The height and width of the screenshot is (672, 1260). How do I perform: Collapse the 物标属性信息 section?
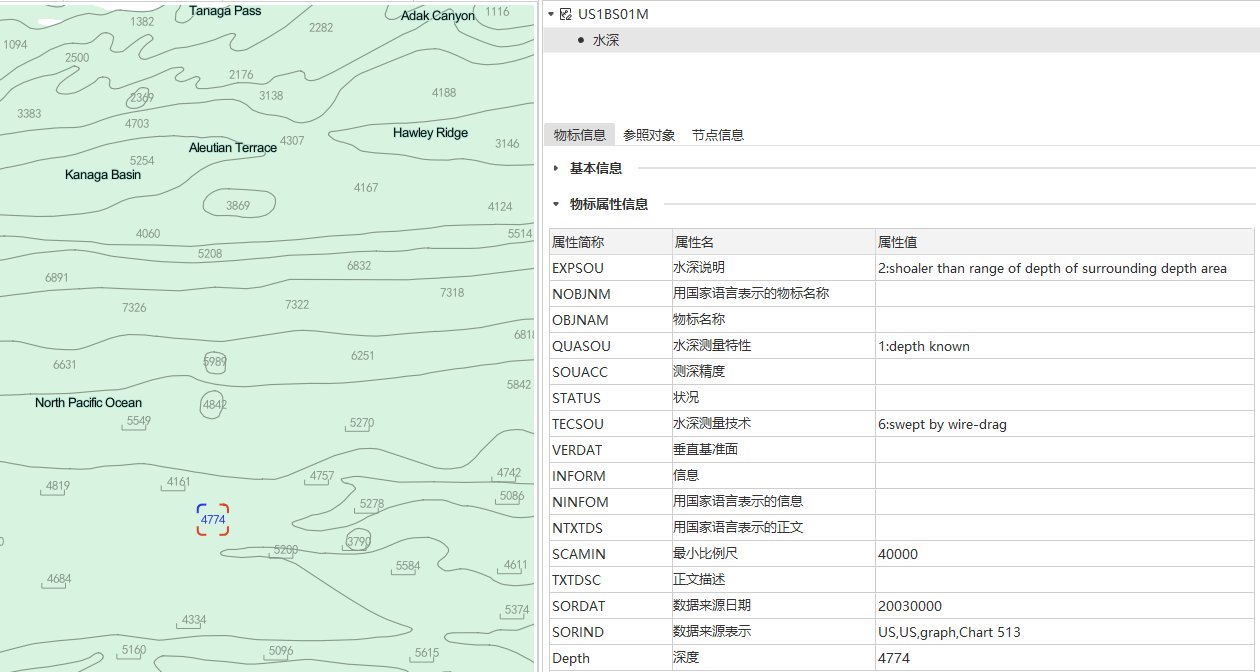click(x=556, y=204)
